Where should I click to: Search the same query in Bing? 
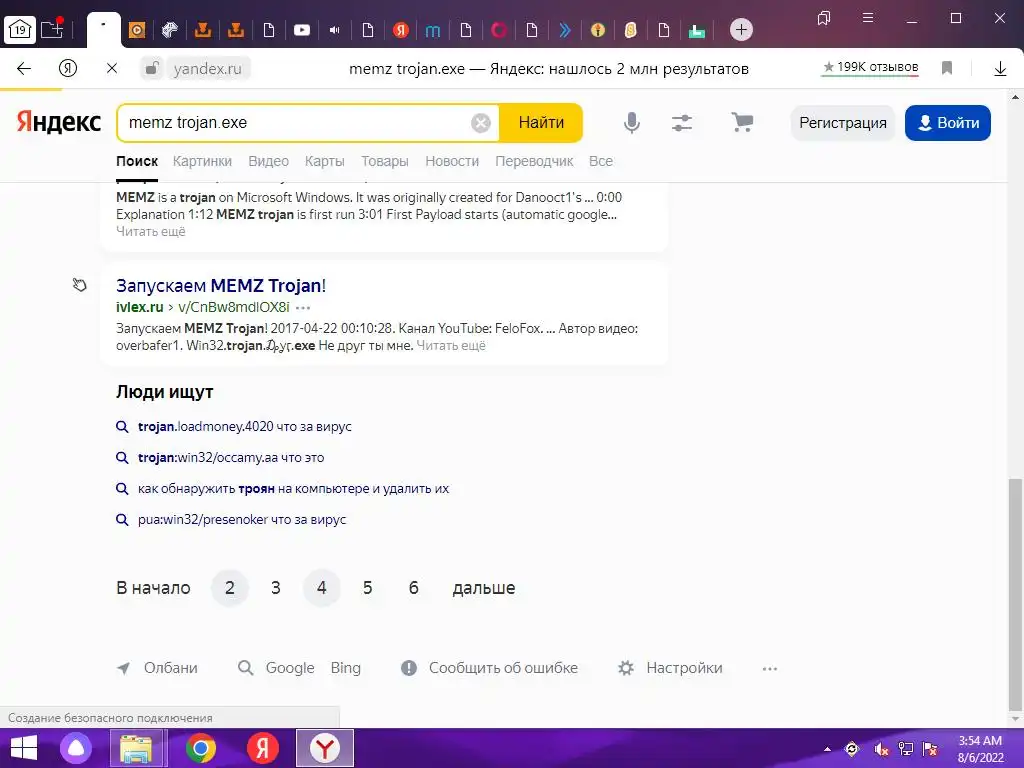345,668
